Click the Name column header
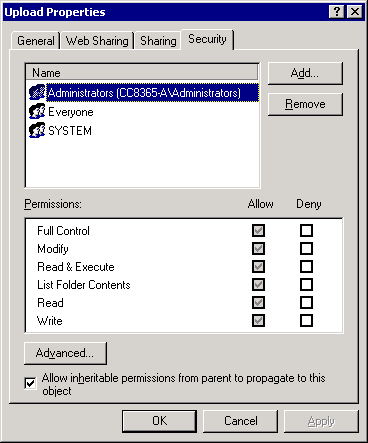This screenshot has height=443, width=368. click(x=142, y=72)
